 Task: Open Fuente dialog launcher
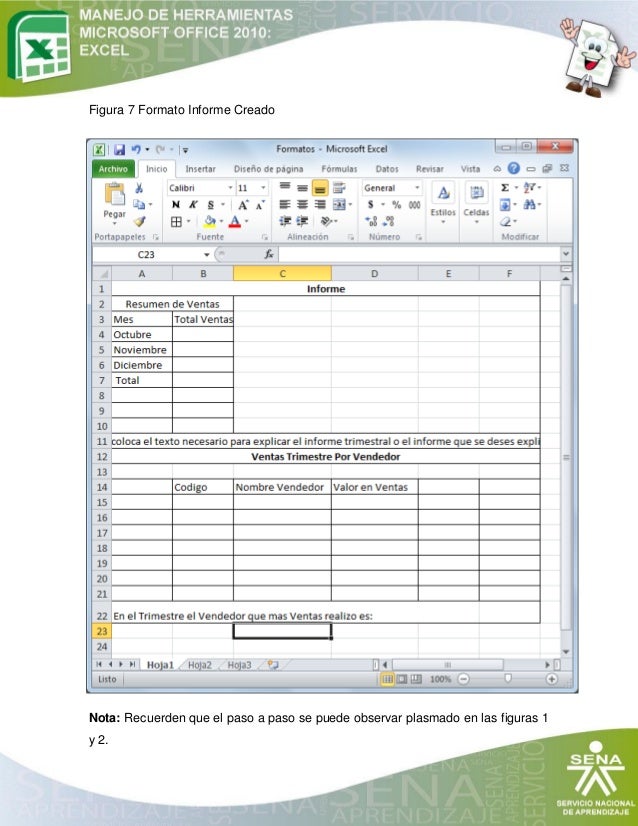[x=264, y=237]
